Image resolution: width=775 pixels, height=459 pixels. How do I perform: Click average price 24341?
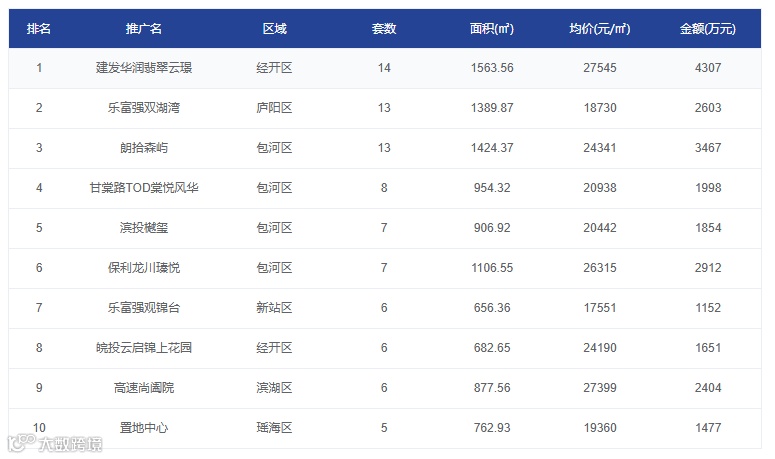click(x=600, y=148)
